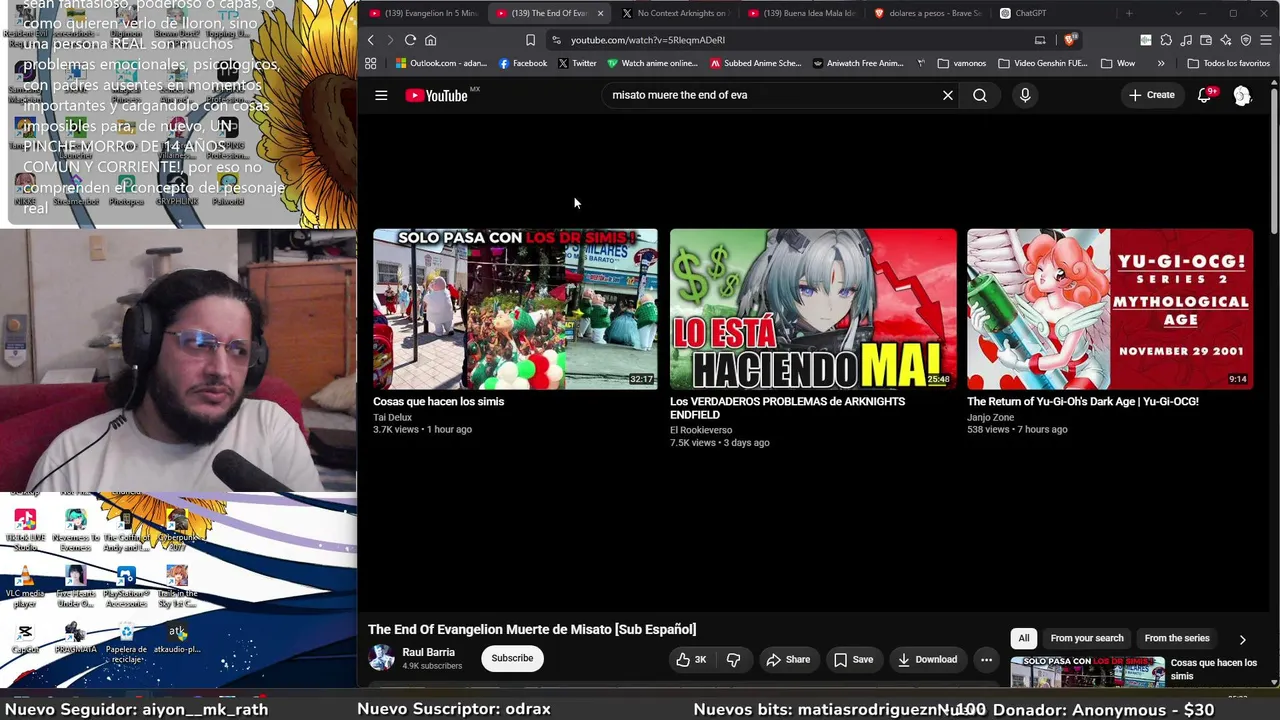The height and width of the screenshot is (720, 1280).
Task: Expand the Wow bookmarks folder
Action: tap(1118, 63)
